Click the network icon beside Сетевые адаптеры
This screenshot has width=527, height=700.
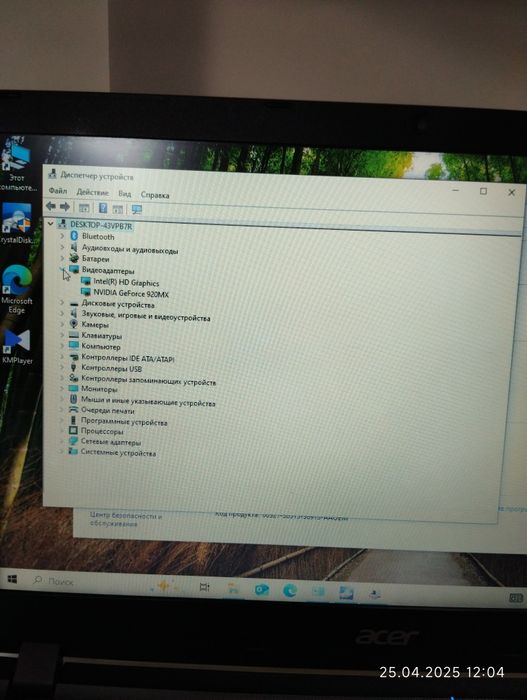click(x=73, y=441)
